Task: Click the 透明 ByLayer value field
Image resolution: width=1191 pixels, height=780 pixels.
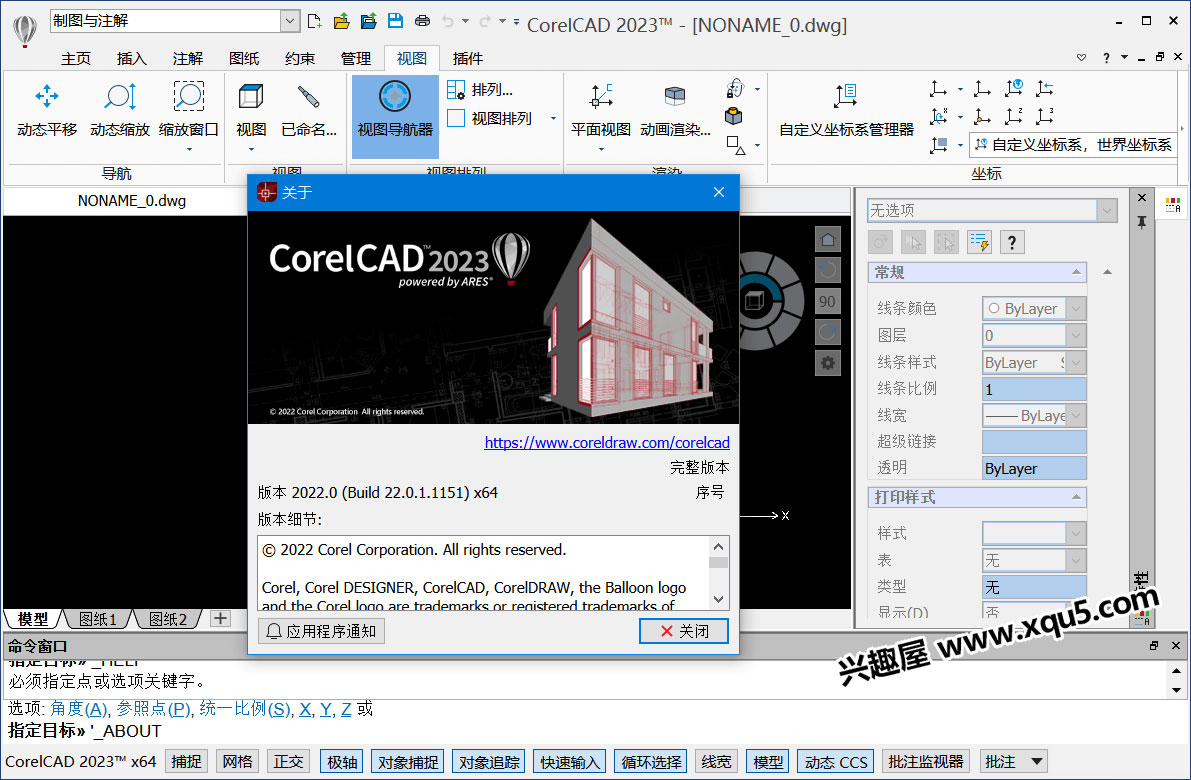Action: click(1034, 469)
